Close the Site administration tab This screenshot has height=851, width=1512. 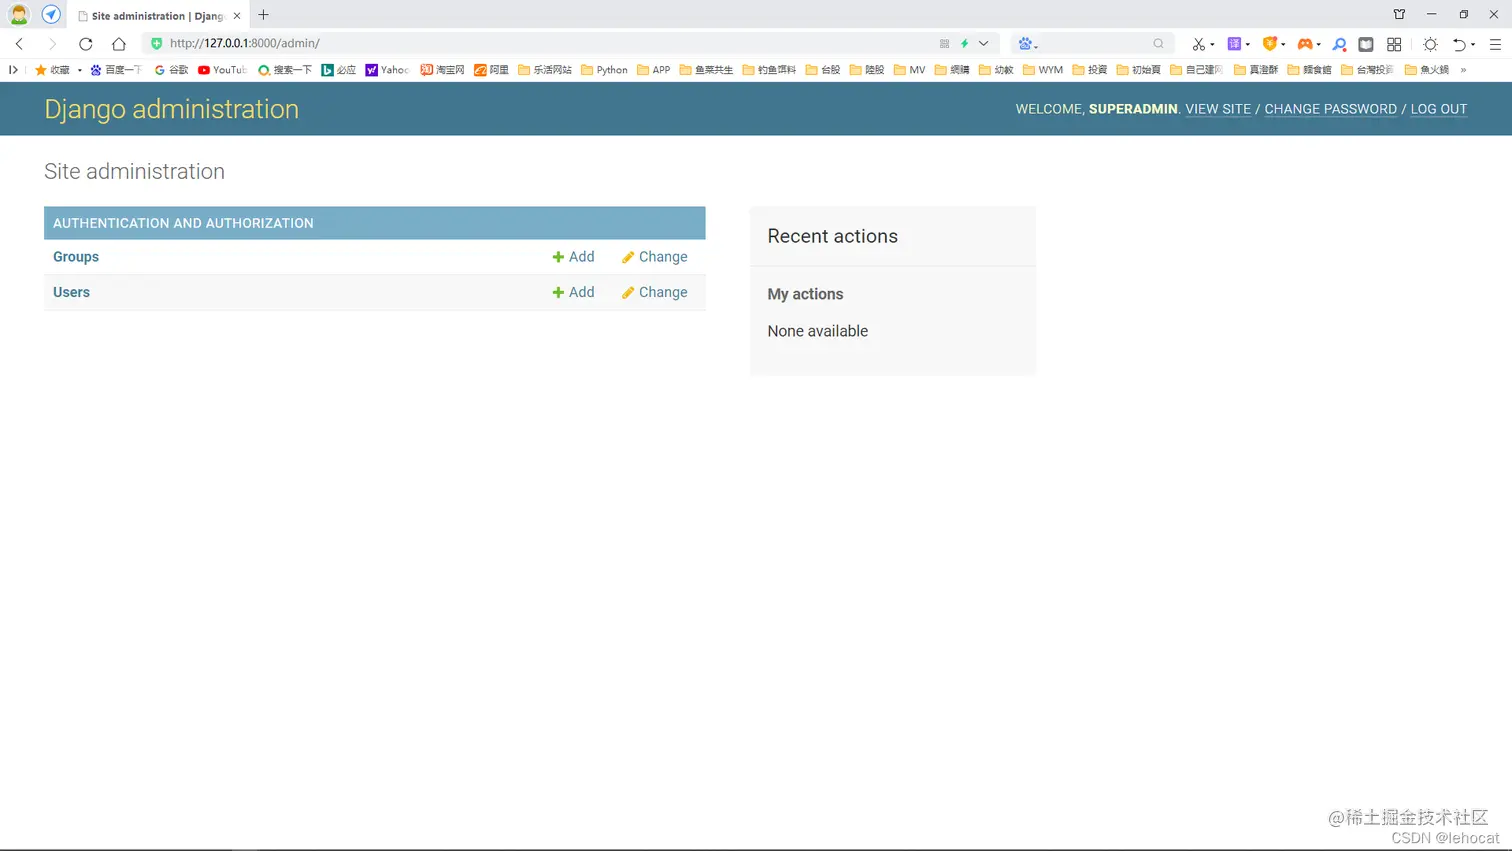237,16
